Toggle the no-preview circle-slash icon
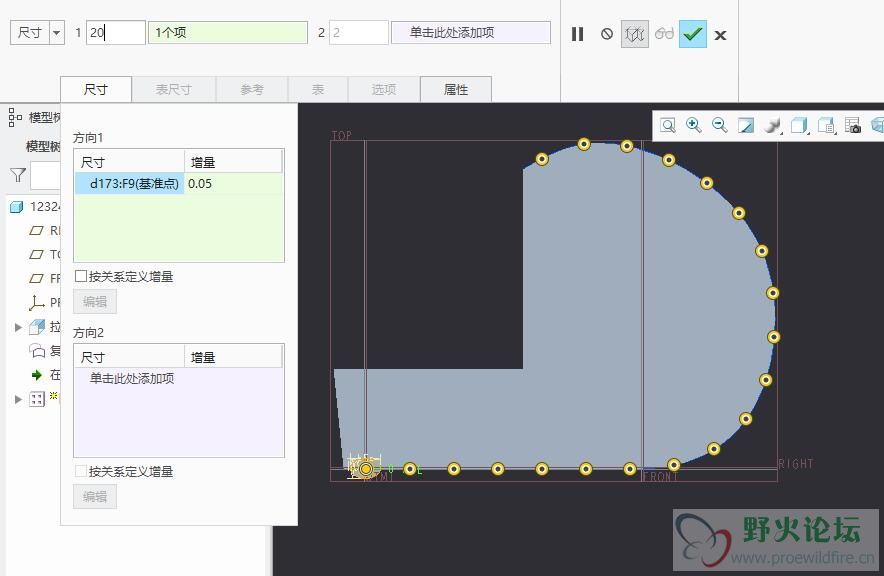 pos(606,34)
